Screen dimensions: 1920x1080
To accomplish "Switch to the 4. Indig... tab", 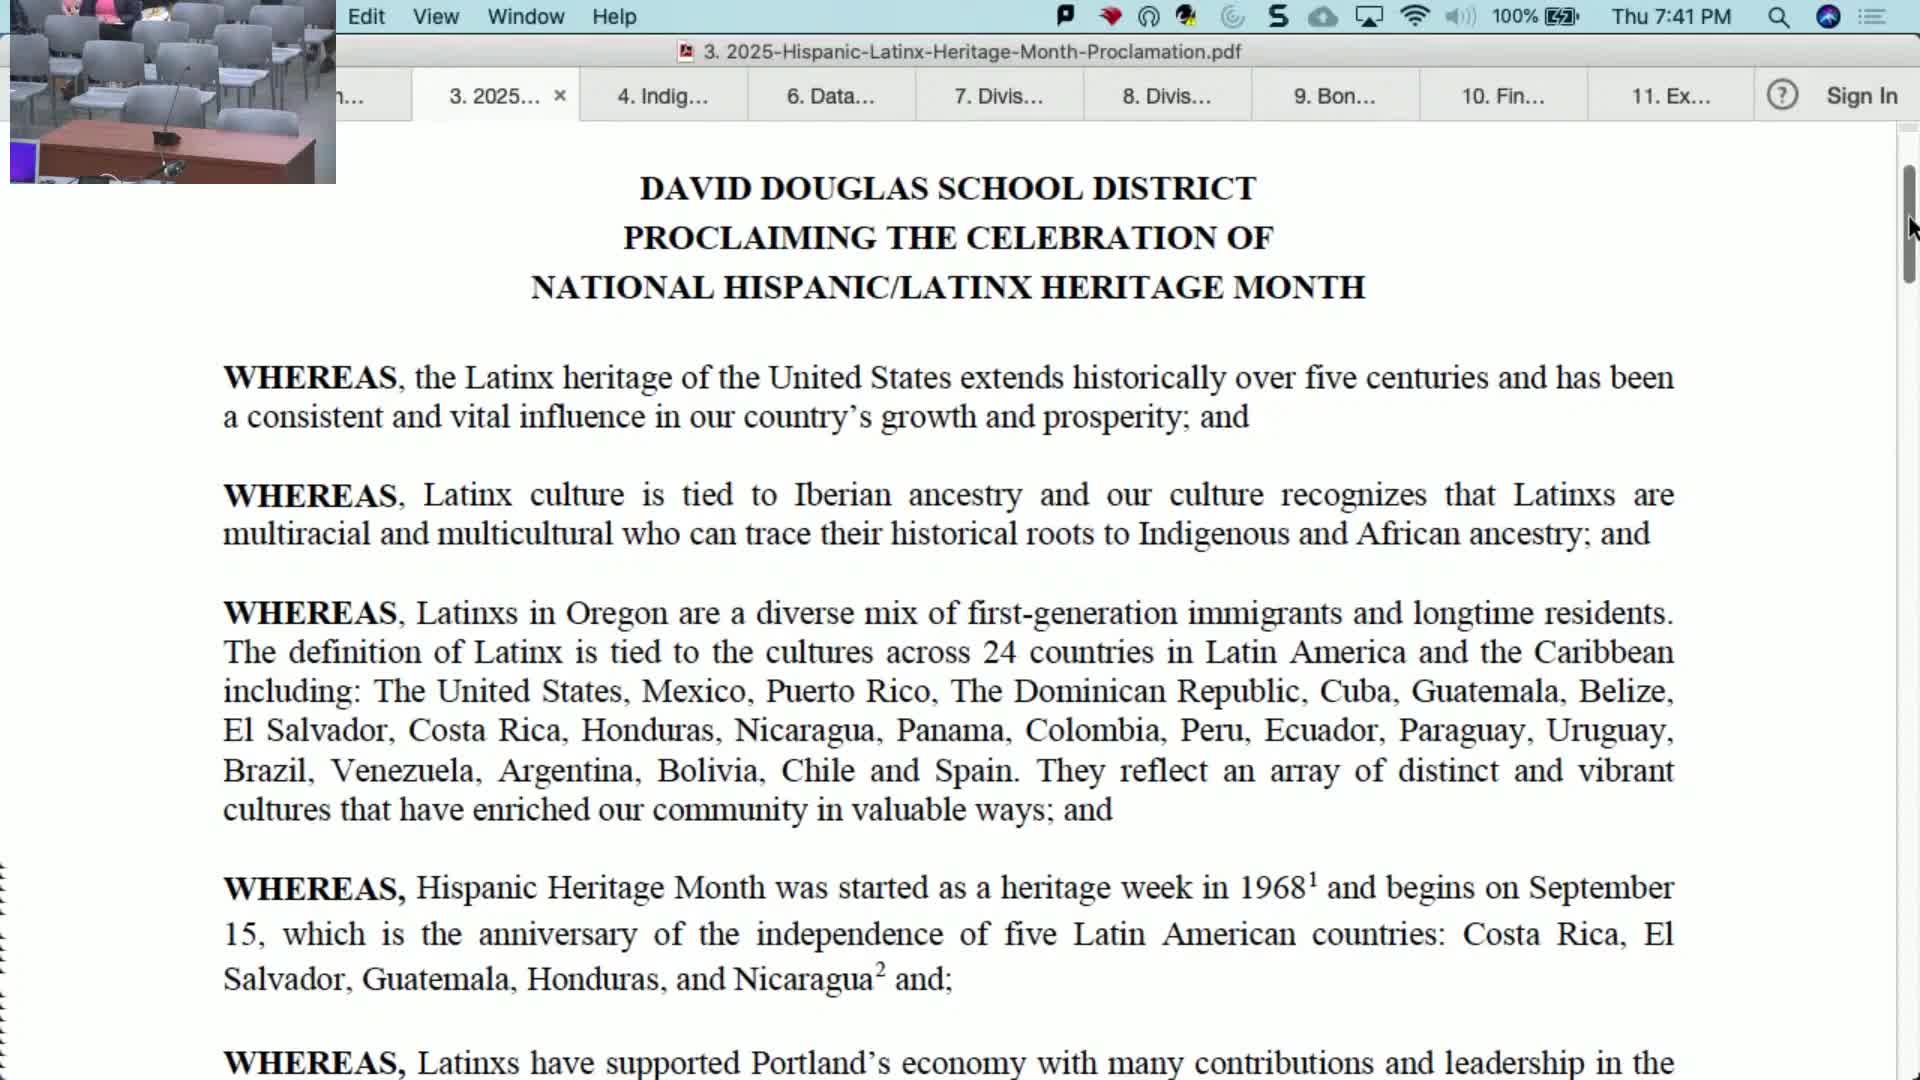I will 663,95.
